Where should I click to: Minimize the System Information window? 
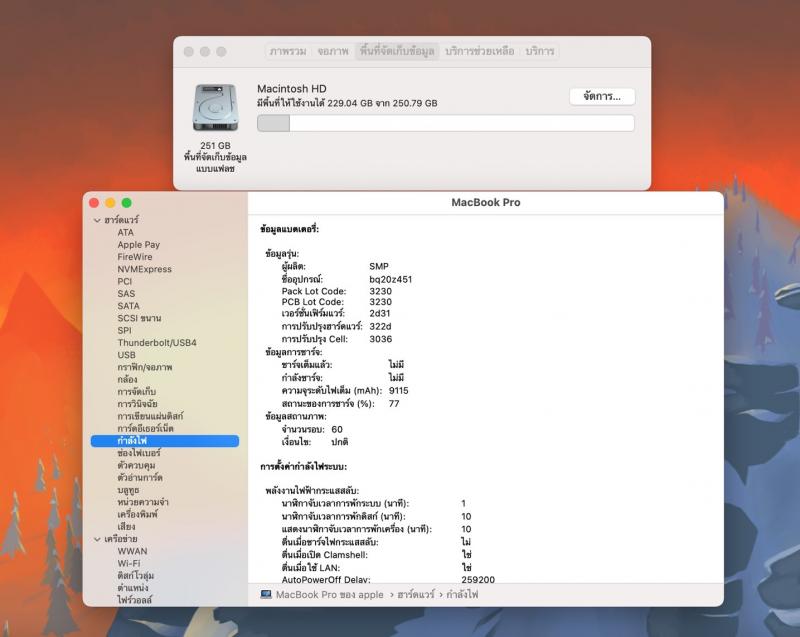[110, 203]
